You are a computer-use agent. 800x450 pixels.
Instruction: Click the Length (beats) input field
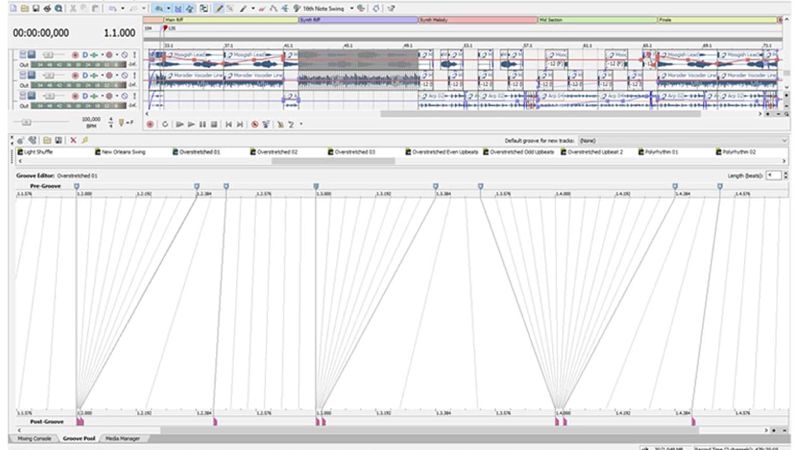pyautogui.click(x=773, y=176)
